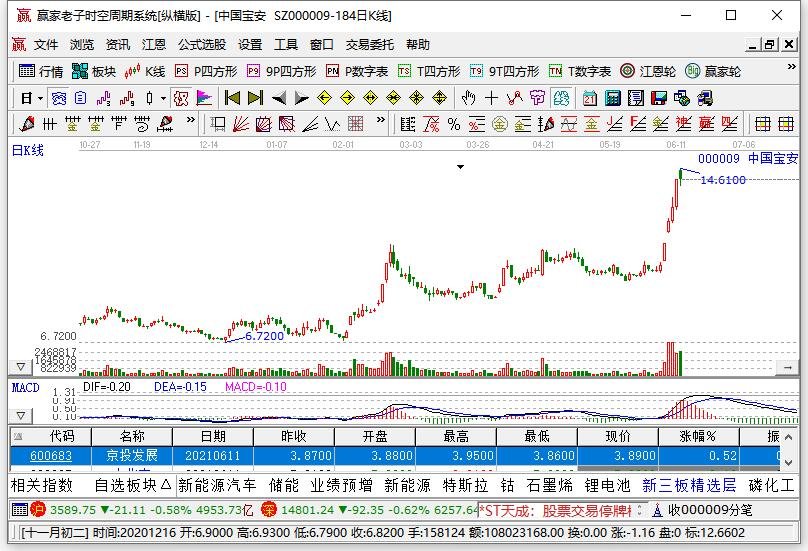Switch to the 新能源汽车 tab
Viewport: 808px width, 551px height.
tap(217, 485)
